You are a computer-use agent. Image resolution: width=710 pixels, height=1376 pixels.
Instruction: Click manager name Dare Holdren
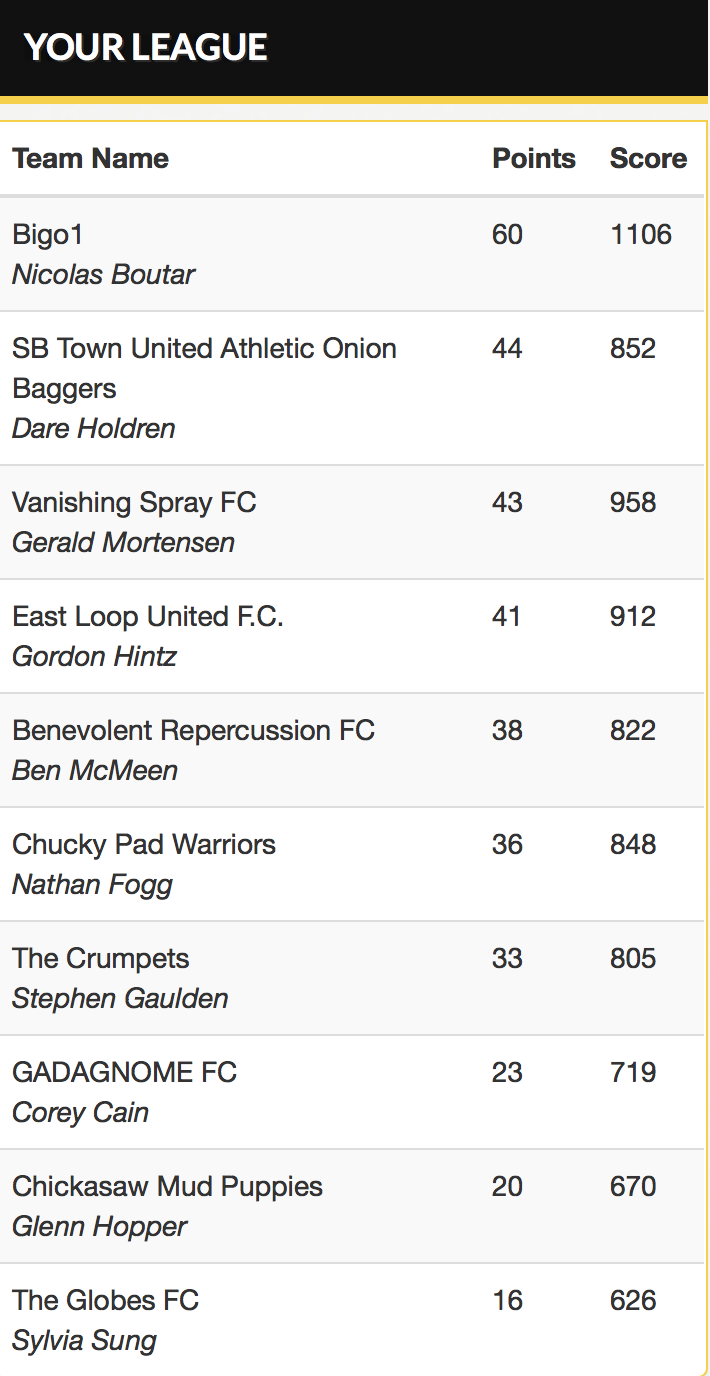93,428
